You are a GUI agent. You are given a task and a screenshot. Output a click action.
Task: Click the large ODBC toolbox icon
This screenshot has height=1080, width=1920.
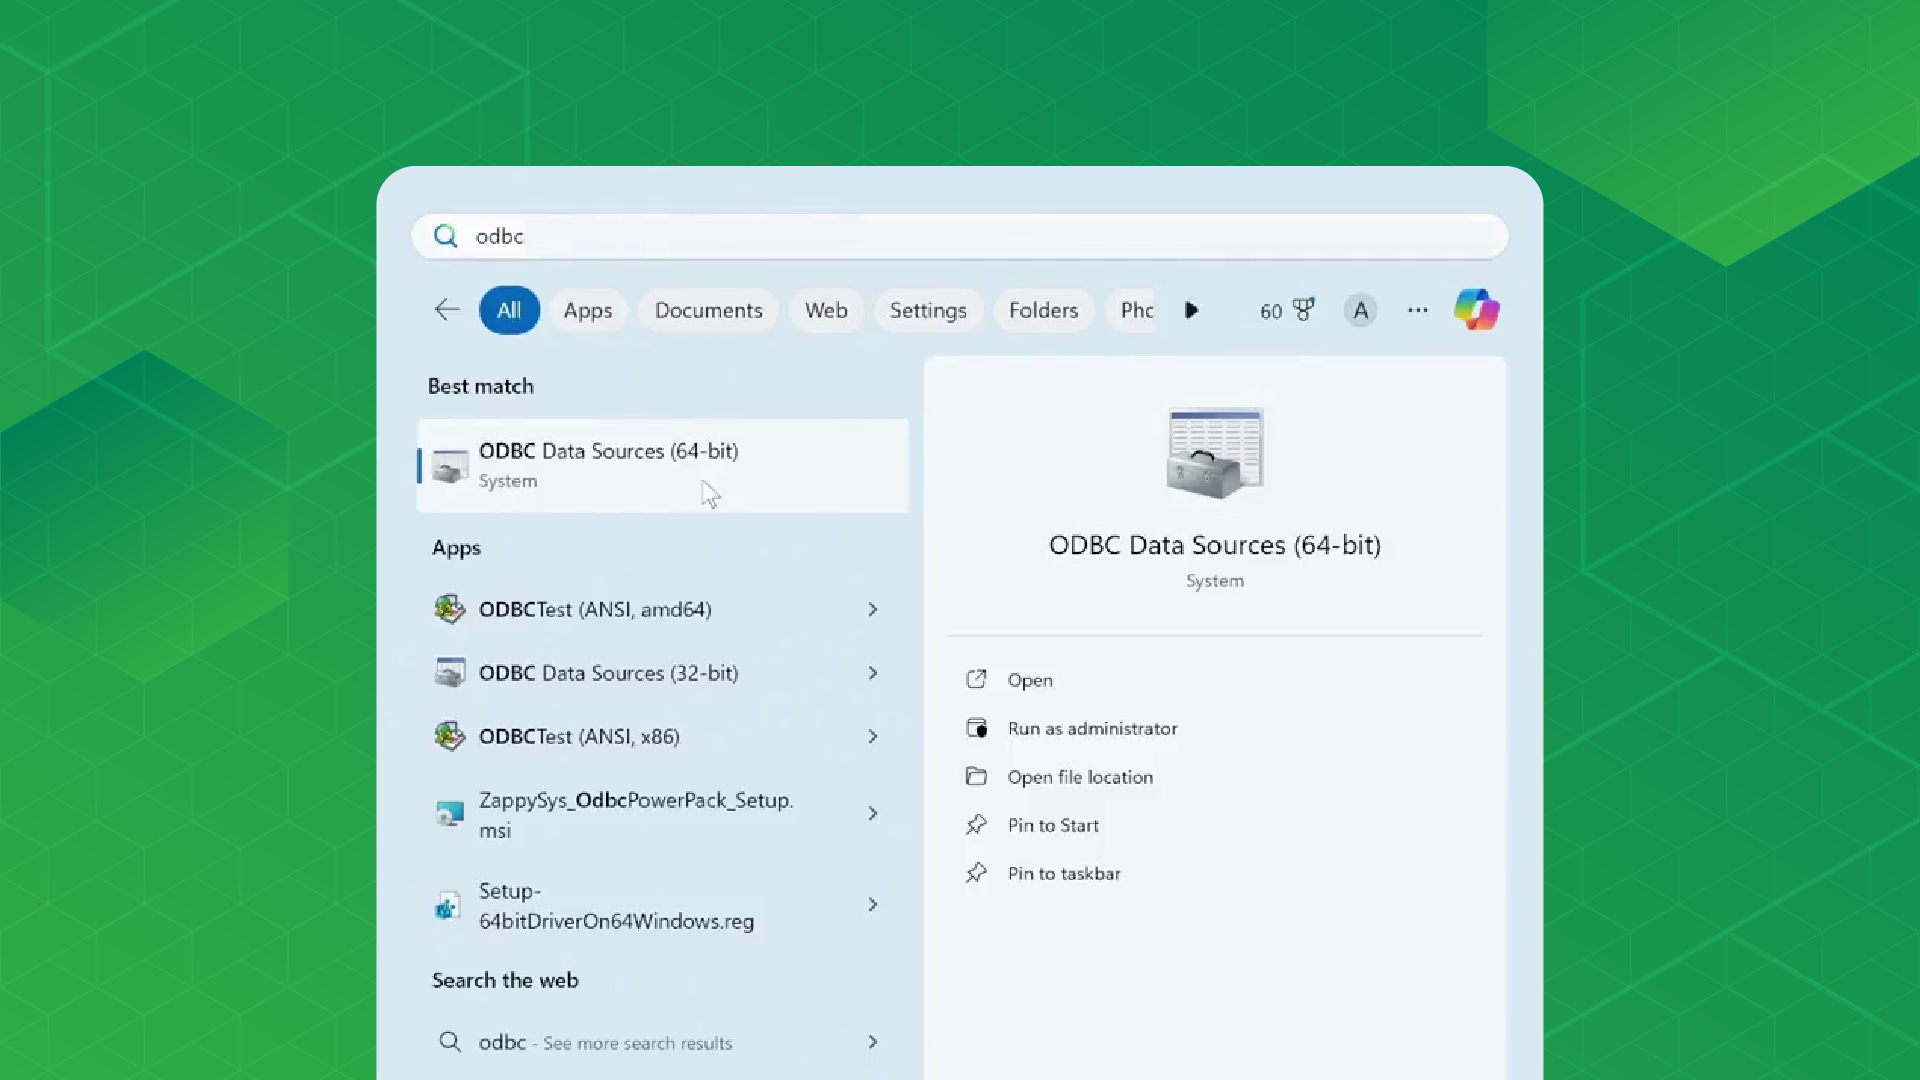(x=1215, y=452)
